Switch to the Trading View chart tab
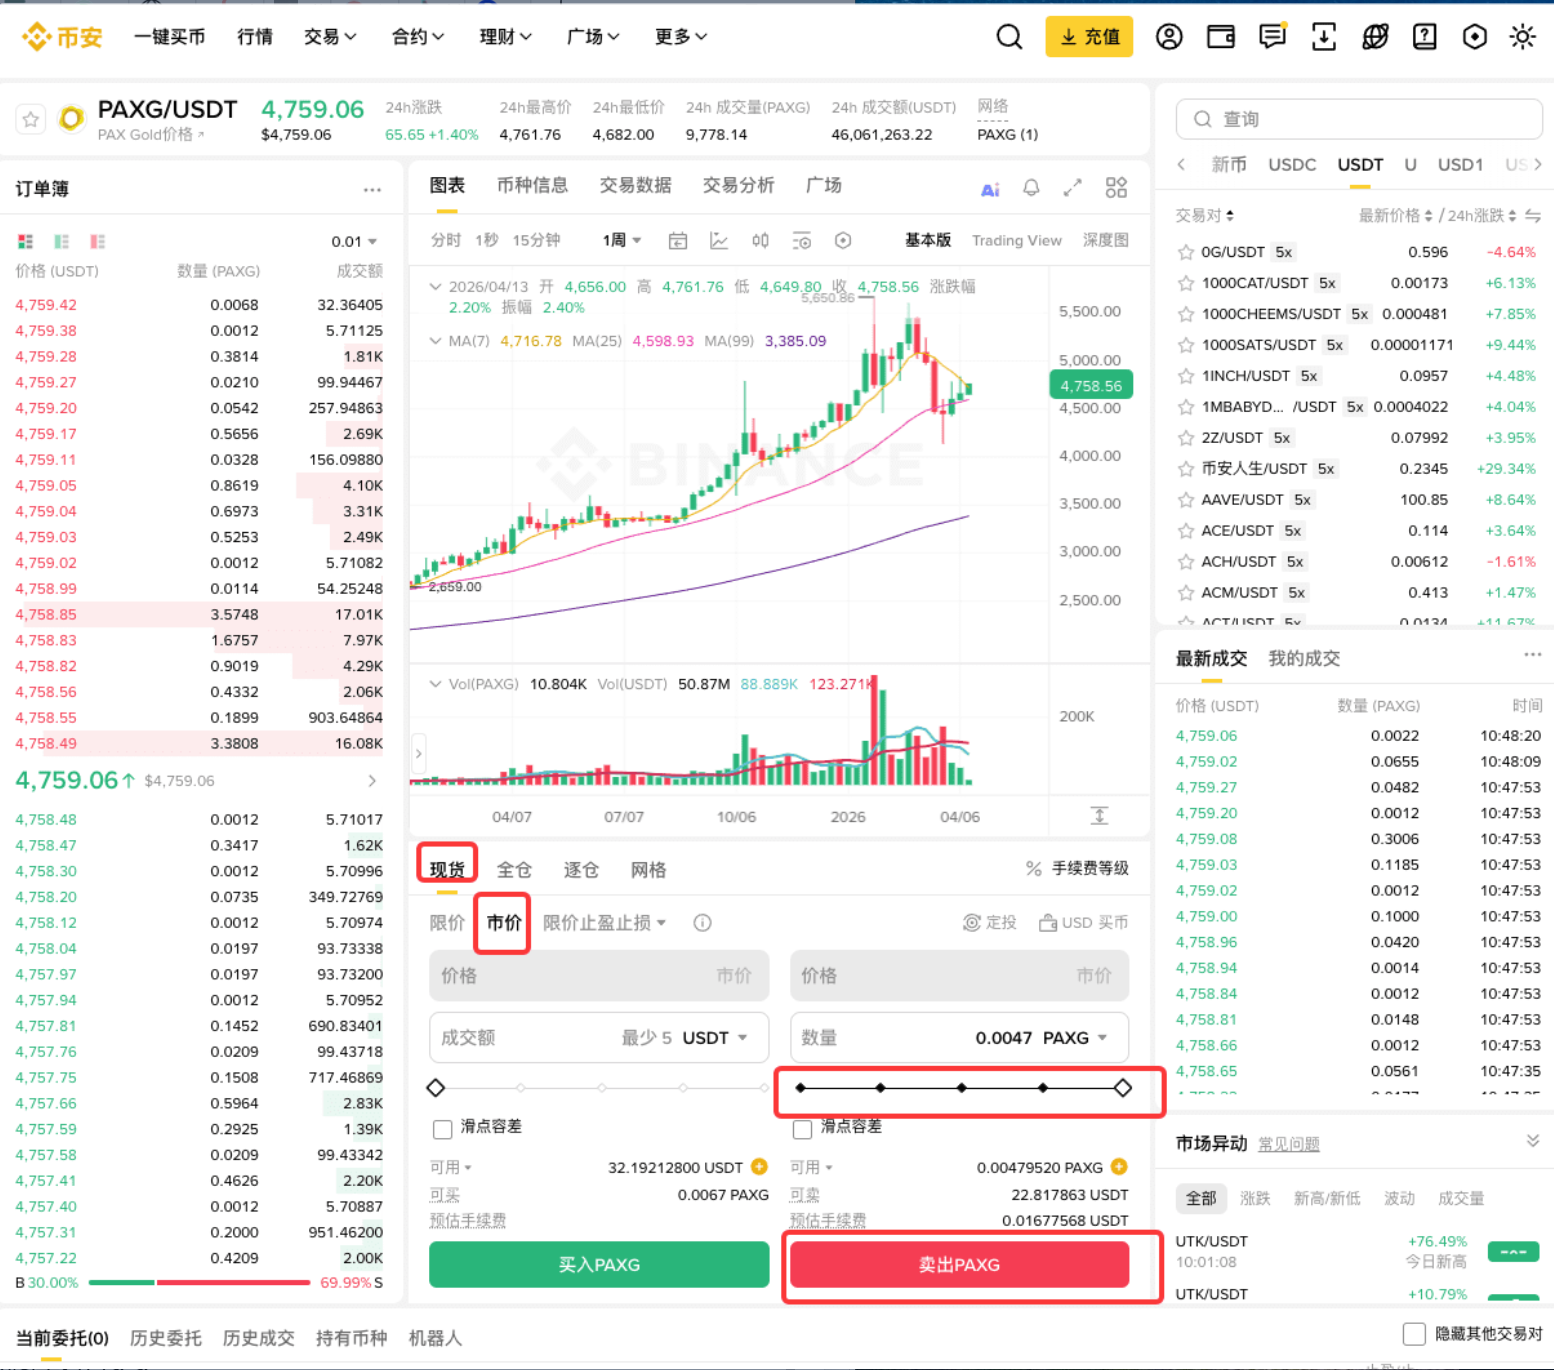1554x1370 pixels. tap(1017, 240)
